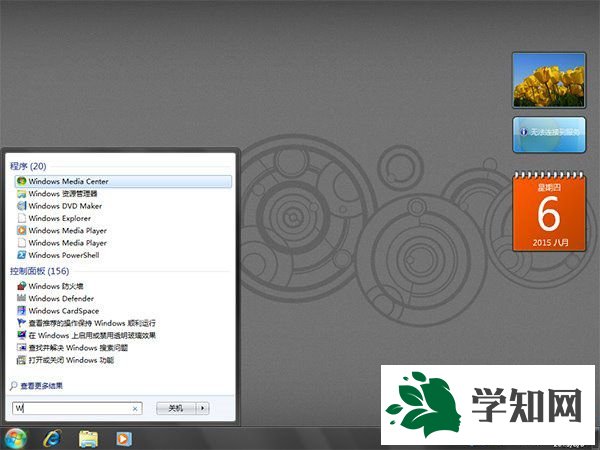Open the 查看更多结果 link
The image size is (600, 450).
[42, 386]
